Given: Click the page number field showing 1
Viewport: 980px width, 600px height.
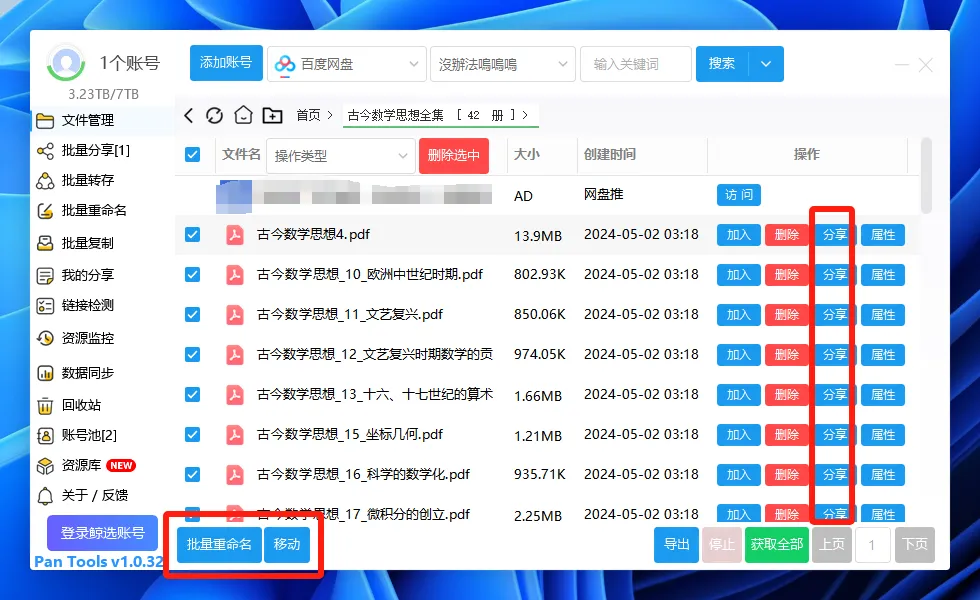Looking at the screenshot, I should tap(872, 545).
